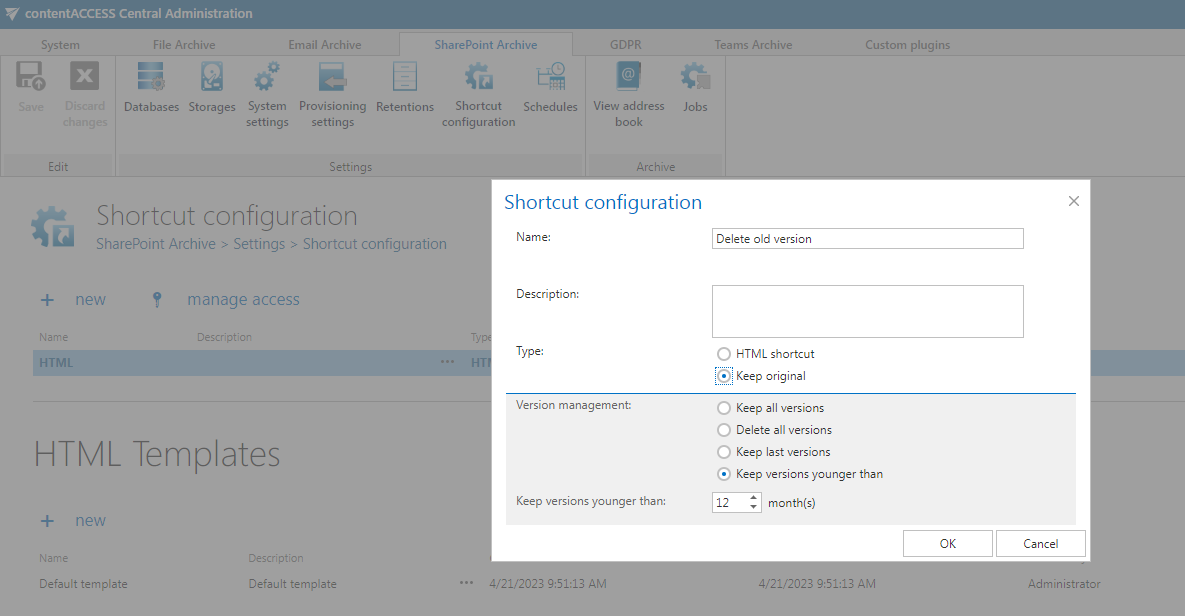Switch to the Email Archive tab
The image size is (1185, 616).
(x=324, y=44)
